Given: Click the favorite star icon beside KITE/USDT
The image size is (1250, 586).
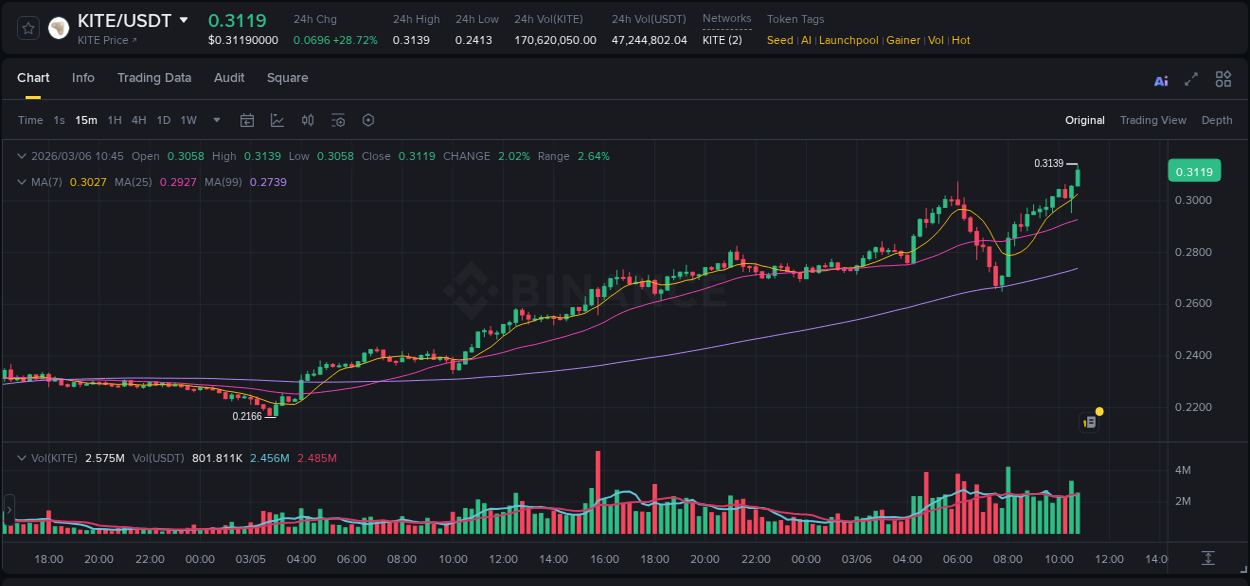Looking at the screenshot, I should tap(28, 28).
